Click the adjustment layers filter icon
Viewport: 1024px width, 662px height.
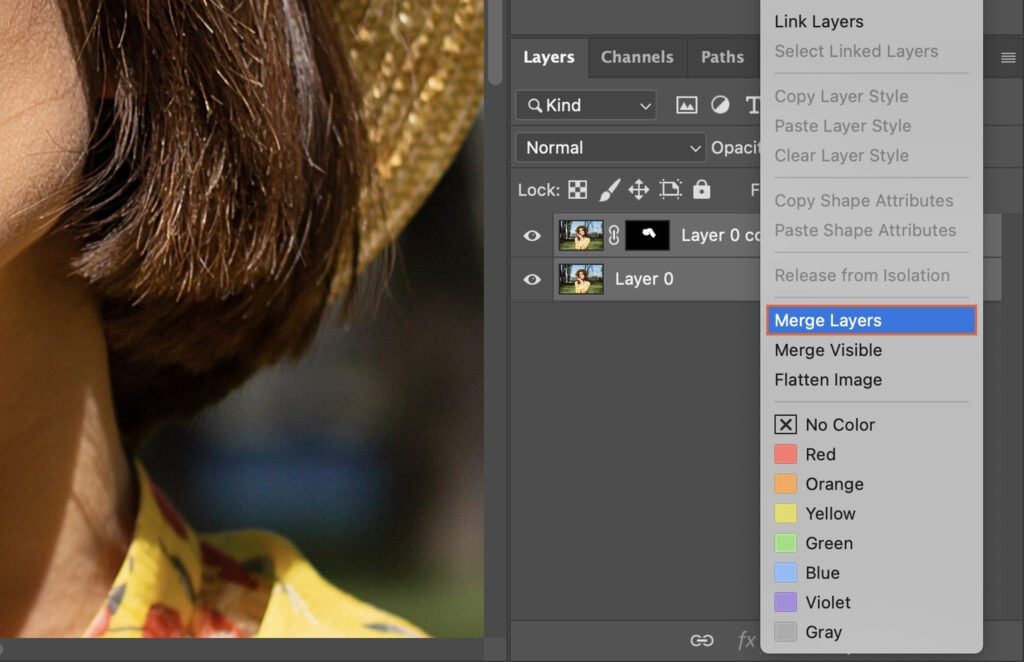720,104
